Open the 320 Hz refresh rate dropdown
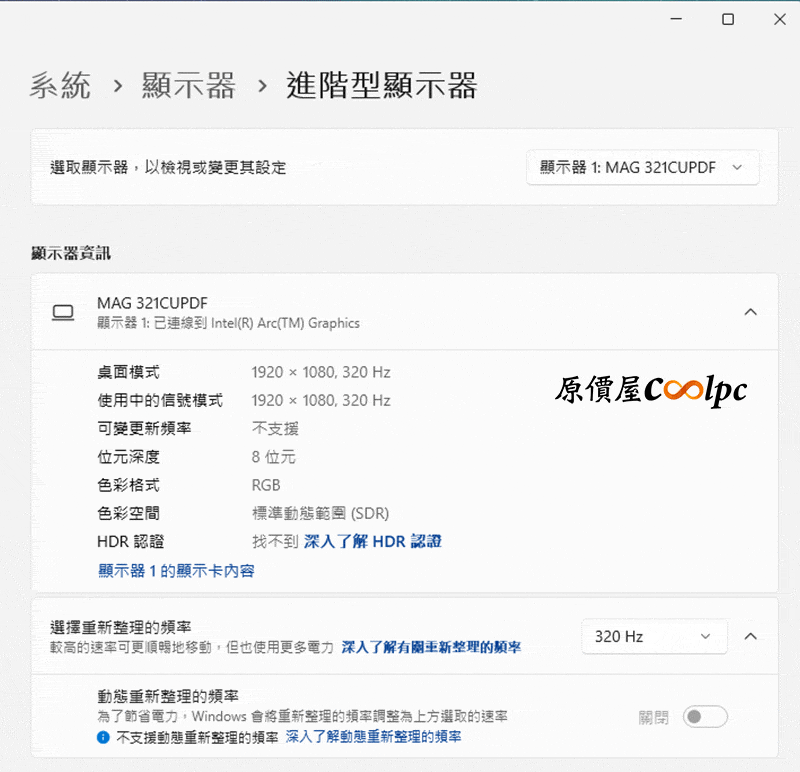Viewport: 800px width, 772px height. (x=652, y=636)
